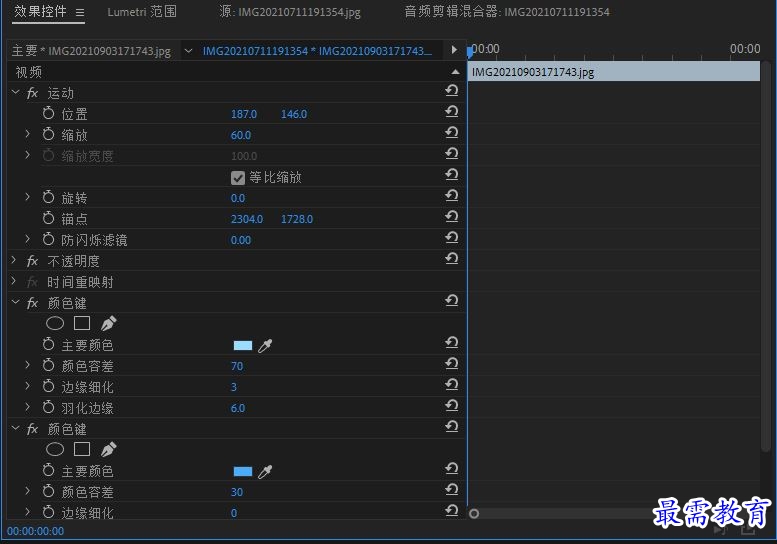Viewport: 777px width, 544px height.
Task: Create ellipse mask in second 颜色键
Action: point(55,449)
